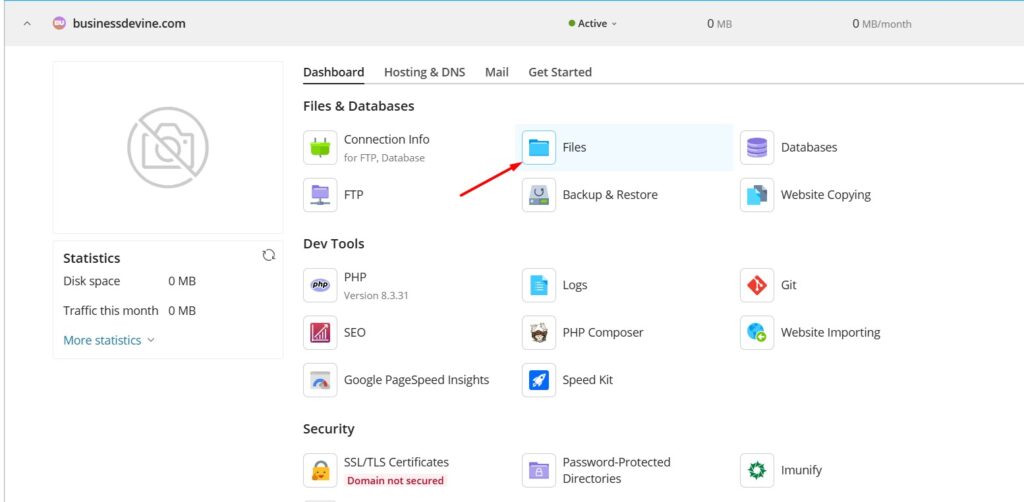The height and width of the screenshot is (502, 1024).
Task: Click the Domain not secured badge
Action: [395, 480]
